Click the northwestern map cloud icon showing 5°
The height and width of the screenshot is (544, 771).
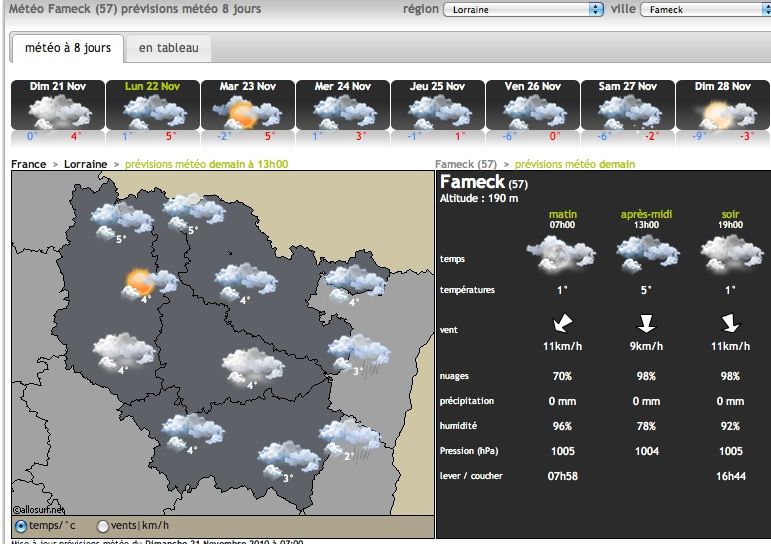[x=122, y=221]
